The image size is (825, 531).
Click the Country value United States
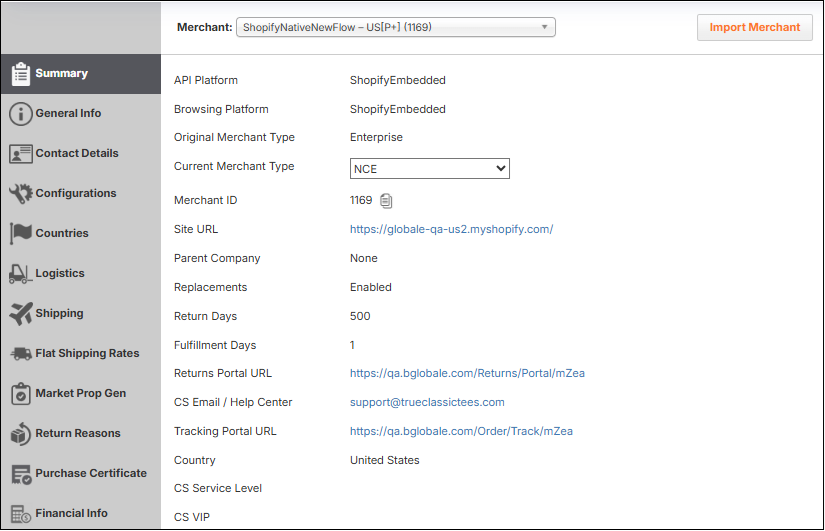[x=385, y=460]
